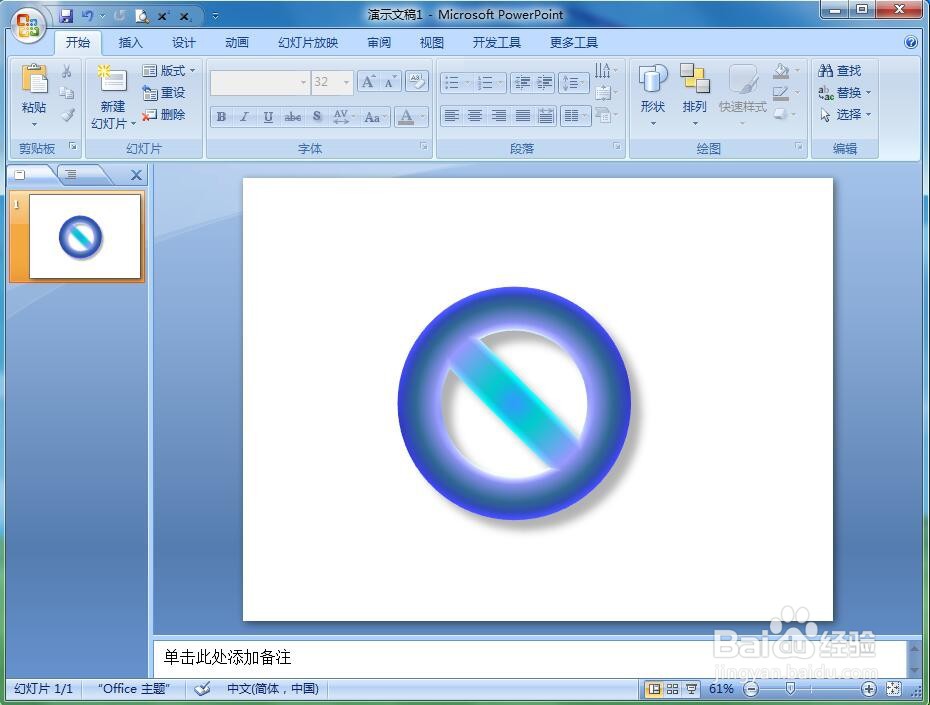This screenshot has width=930, height=705.
Task: Click the Replace (替换) button
Action: click(845, 92)
